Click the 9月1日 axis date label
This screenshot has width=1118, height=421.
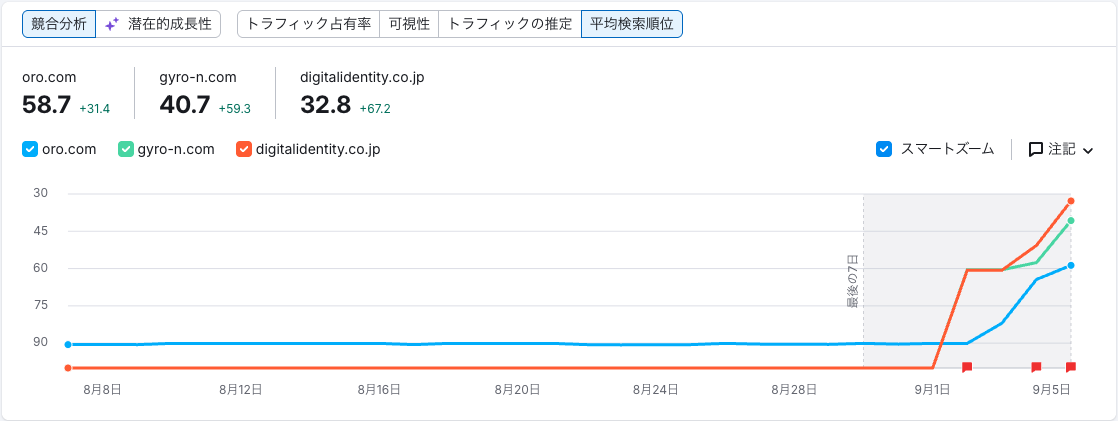pyautogui.click(x=933, y=390)
